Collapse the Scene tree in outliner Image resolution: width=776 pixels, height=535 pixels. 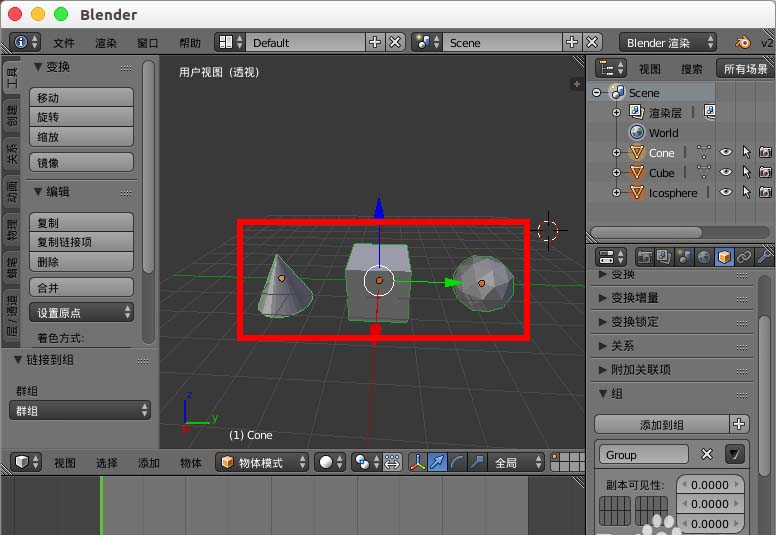point(596,93)
